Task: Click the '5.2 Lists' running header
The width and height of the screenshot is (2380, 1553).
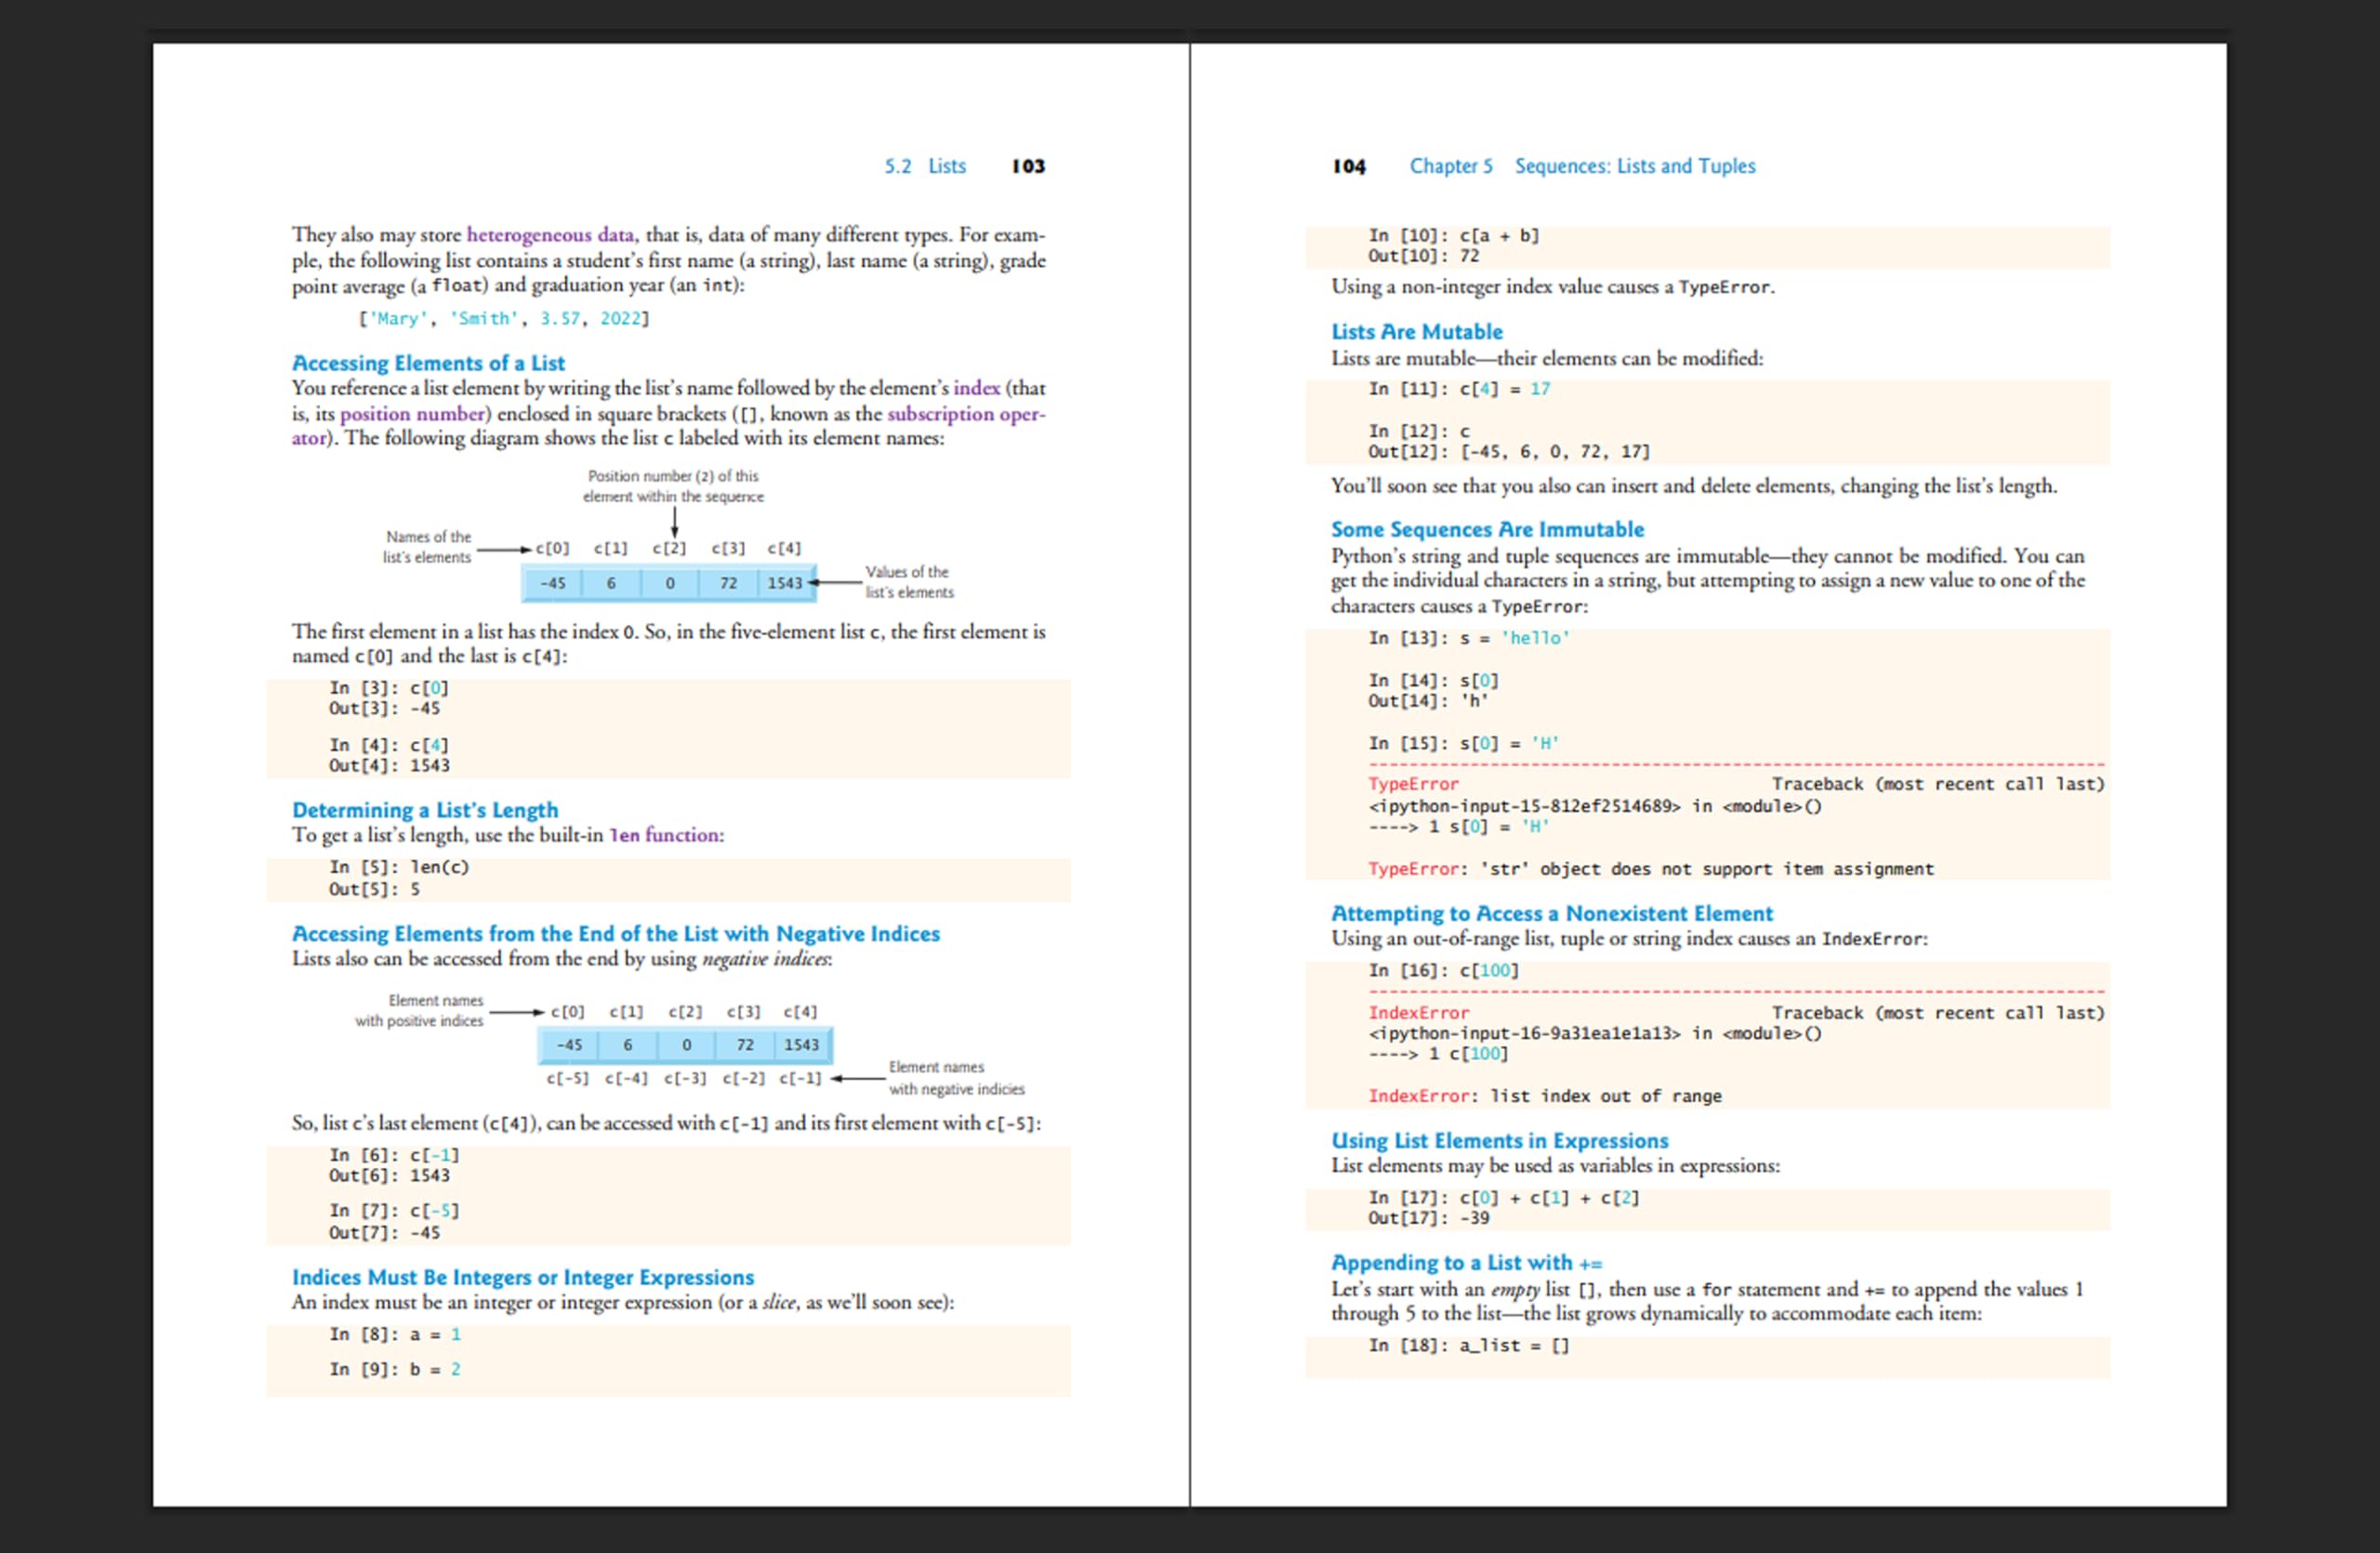Action: tap(925, 166)
